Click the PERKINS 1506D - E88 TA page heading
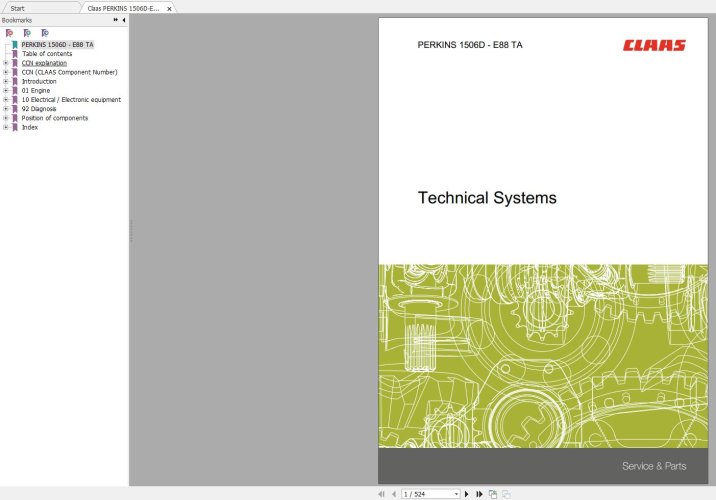This screenshot has height=500, width=716. coord(470,45)
